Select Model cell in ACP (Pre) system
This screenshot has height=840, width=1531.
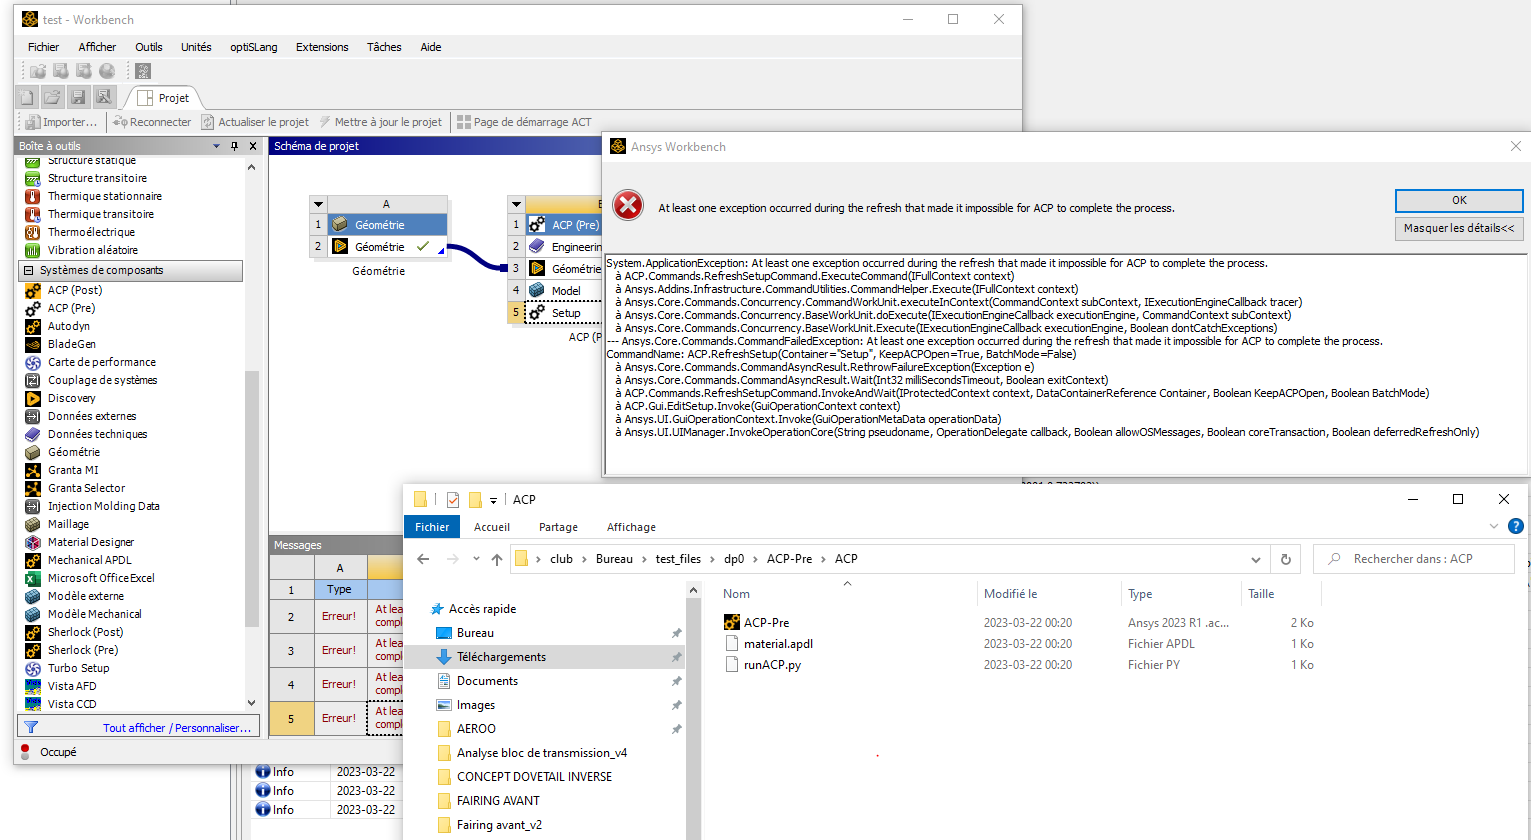(x=565, y=291)
